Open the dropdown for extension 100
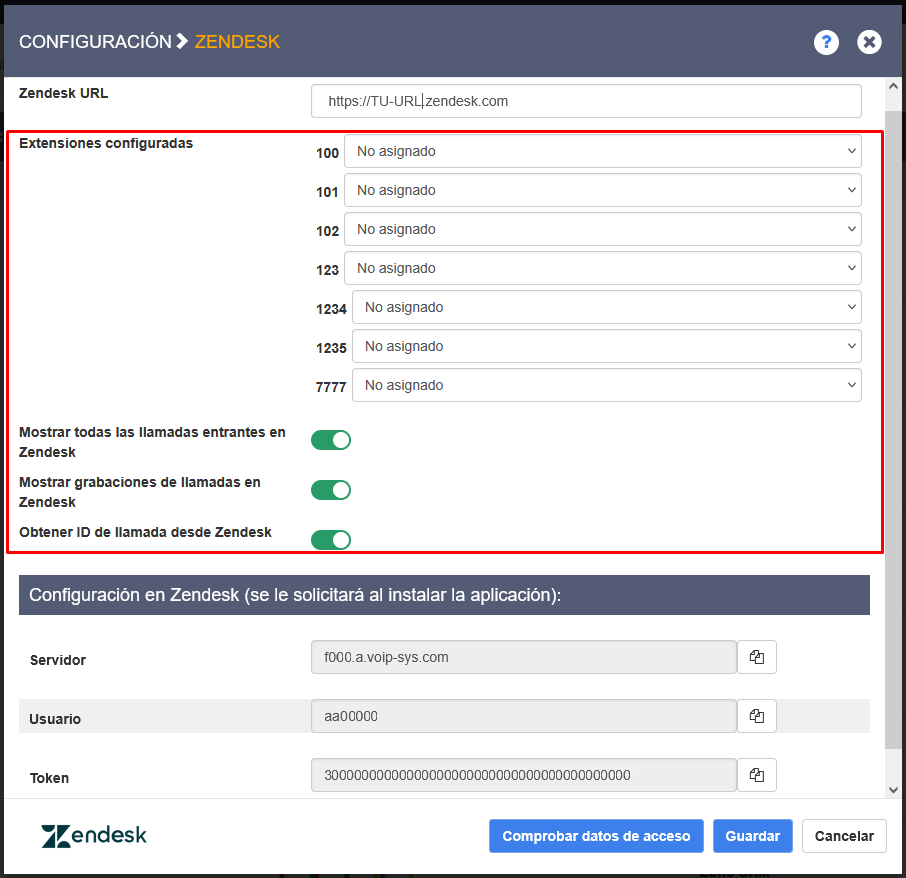 pyautogui.click(x=602, y=152)
